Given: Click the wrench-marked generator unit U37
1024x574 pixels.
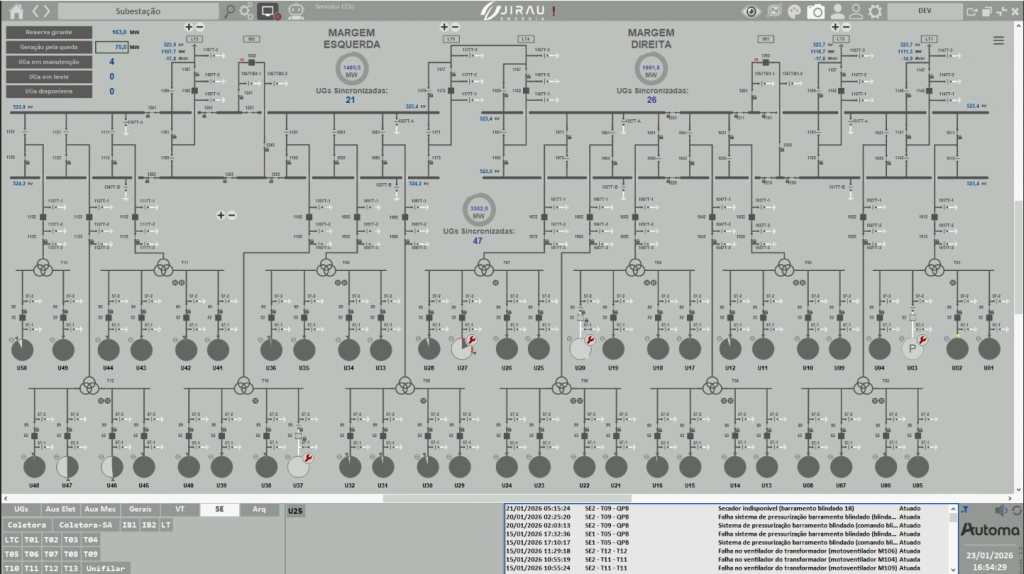Looking at the screenshot, I should tap(298, 465).
